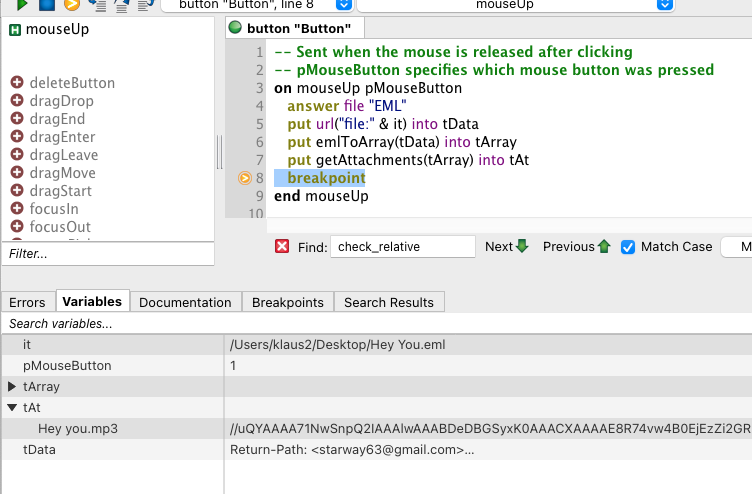Click the green Run/Continue arrow in toolbar
Screen dimensions: 752x494
(x=22, y=5)
